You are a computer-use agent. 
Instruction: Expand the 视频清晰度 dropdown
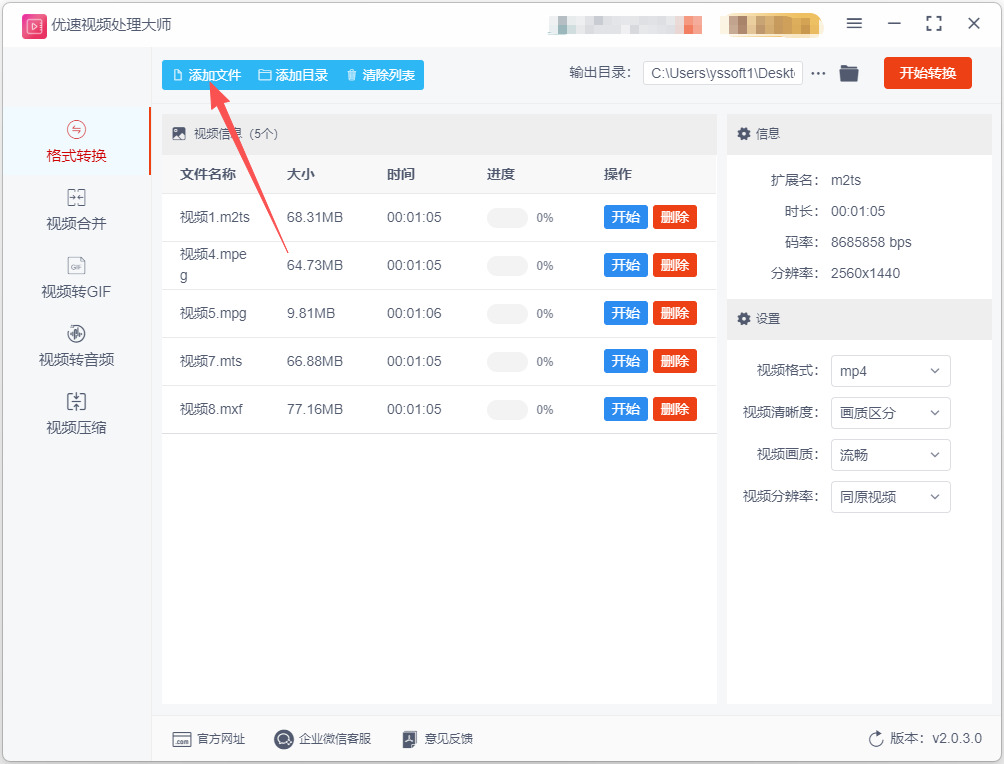(890, 413)
